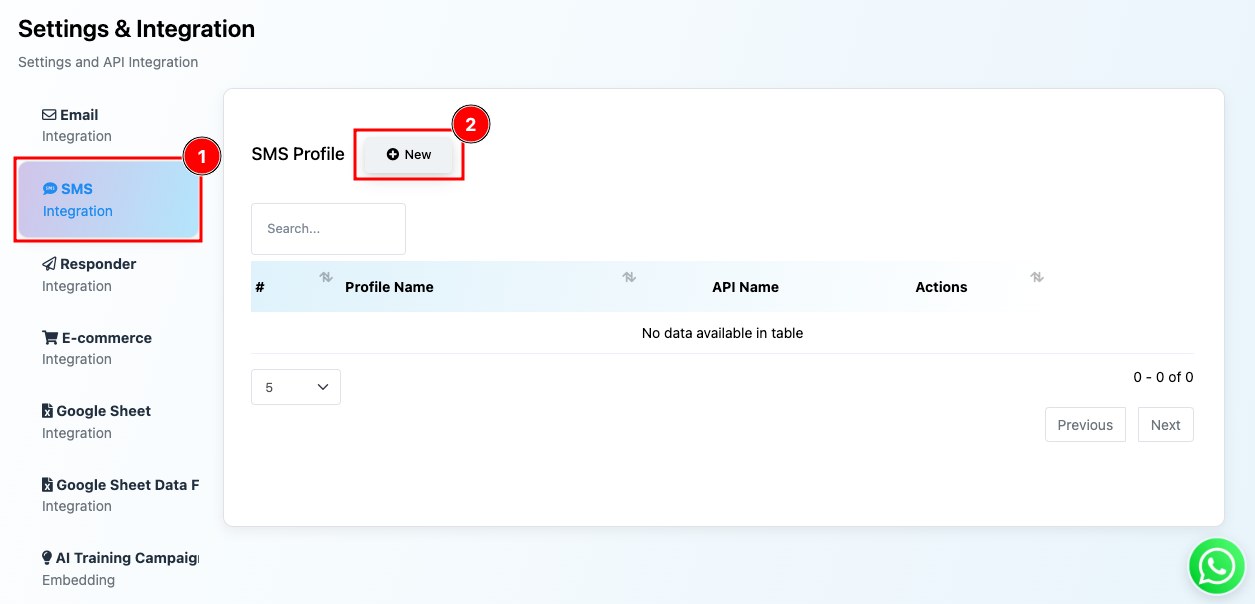Click the SMS Profile heading
This screenshot has width=1255, height=604.
coord(298,154)
